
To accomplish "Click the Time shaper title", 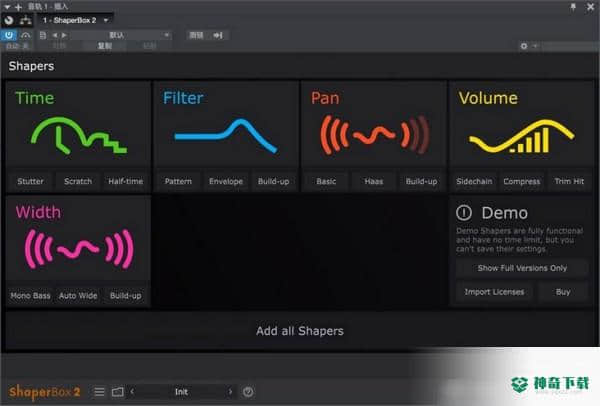I will [x=35, y=98].
